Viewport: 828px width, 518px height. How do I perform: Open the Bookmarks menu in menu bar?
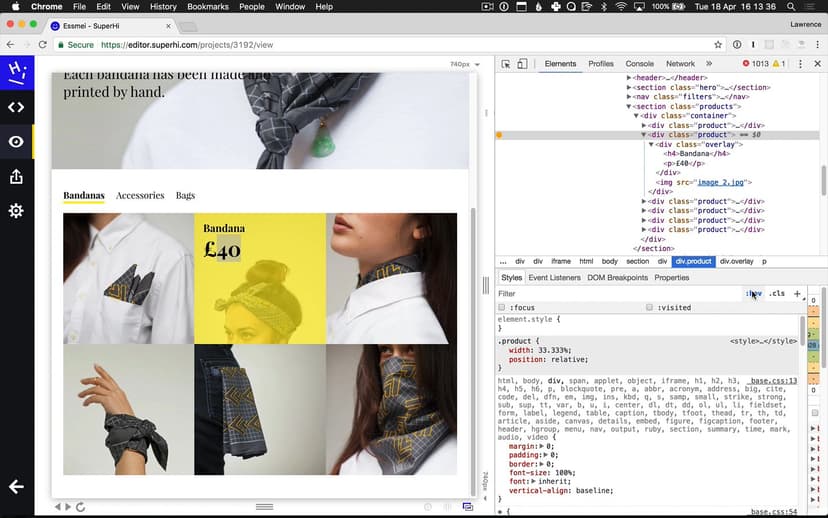[208, 7]
